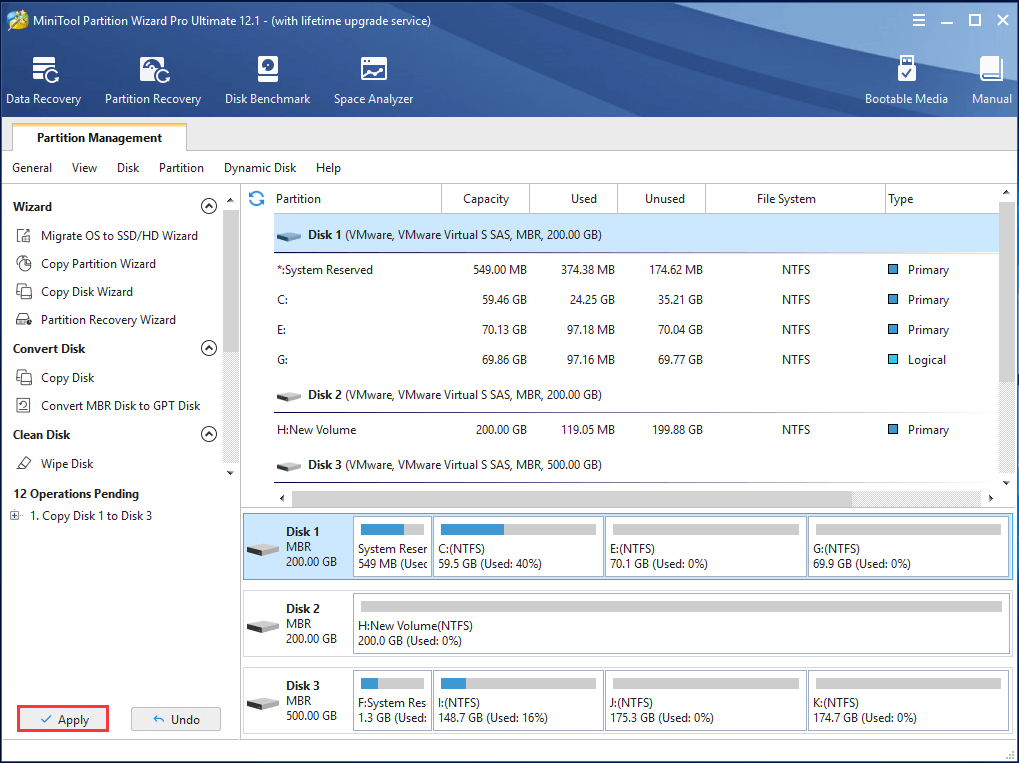This screenshot has width=1019, height=763.
Task: Select E:(NTFS) partition block on Disk 1
Action: pyautogui.click(x=705, y=547)
